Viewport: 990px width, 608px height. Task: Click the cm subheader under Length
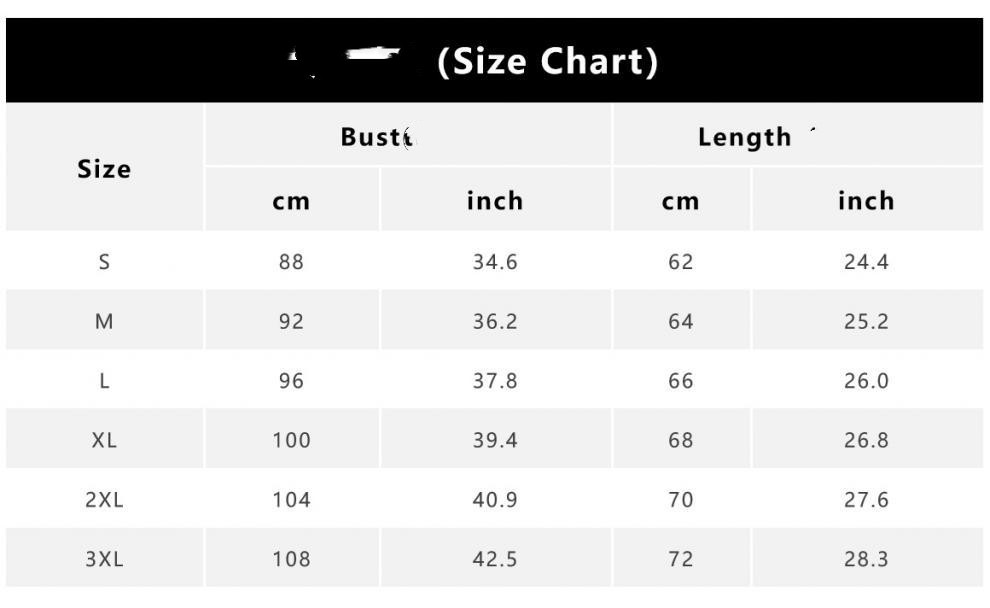point(681,201)
